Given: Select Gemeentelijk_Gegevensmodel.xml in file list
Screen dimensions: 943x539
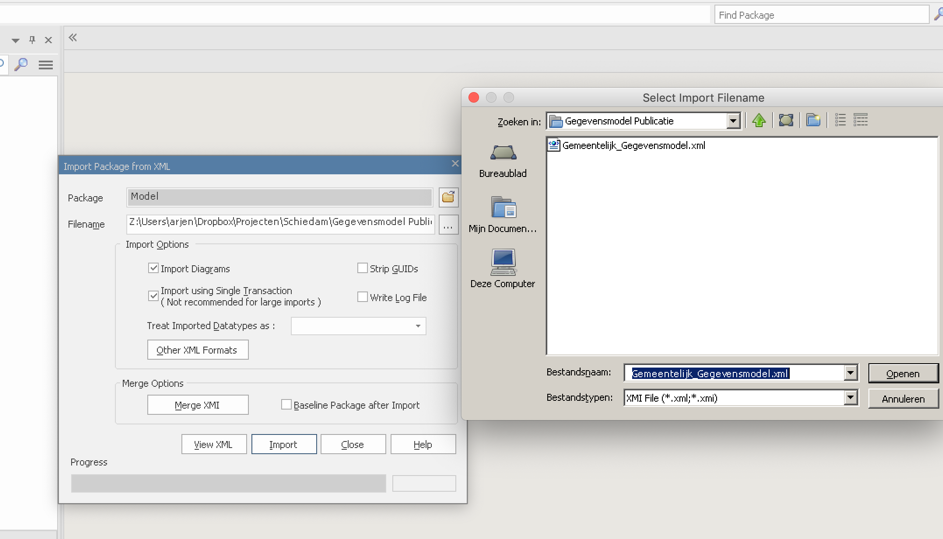Looking at the screenshot, I should pos(632,145).
